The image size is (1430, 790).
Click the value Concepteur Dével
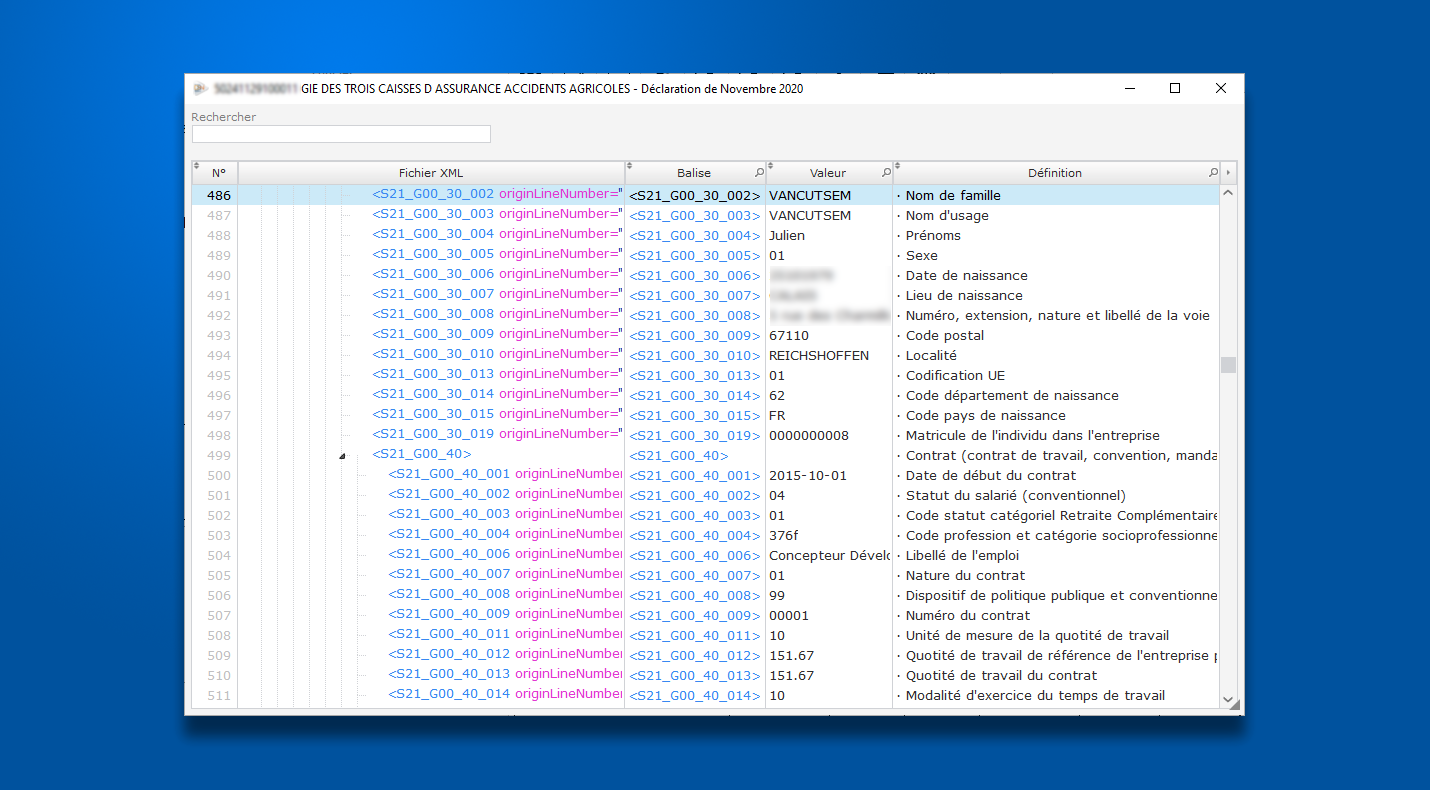point(830,556)
